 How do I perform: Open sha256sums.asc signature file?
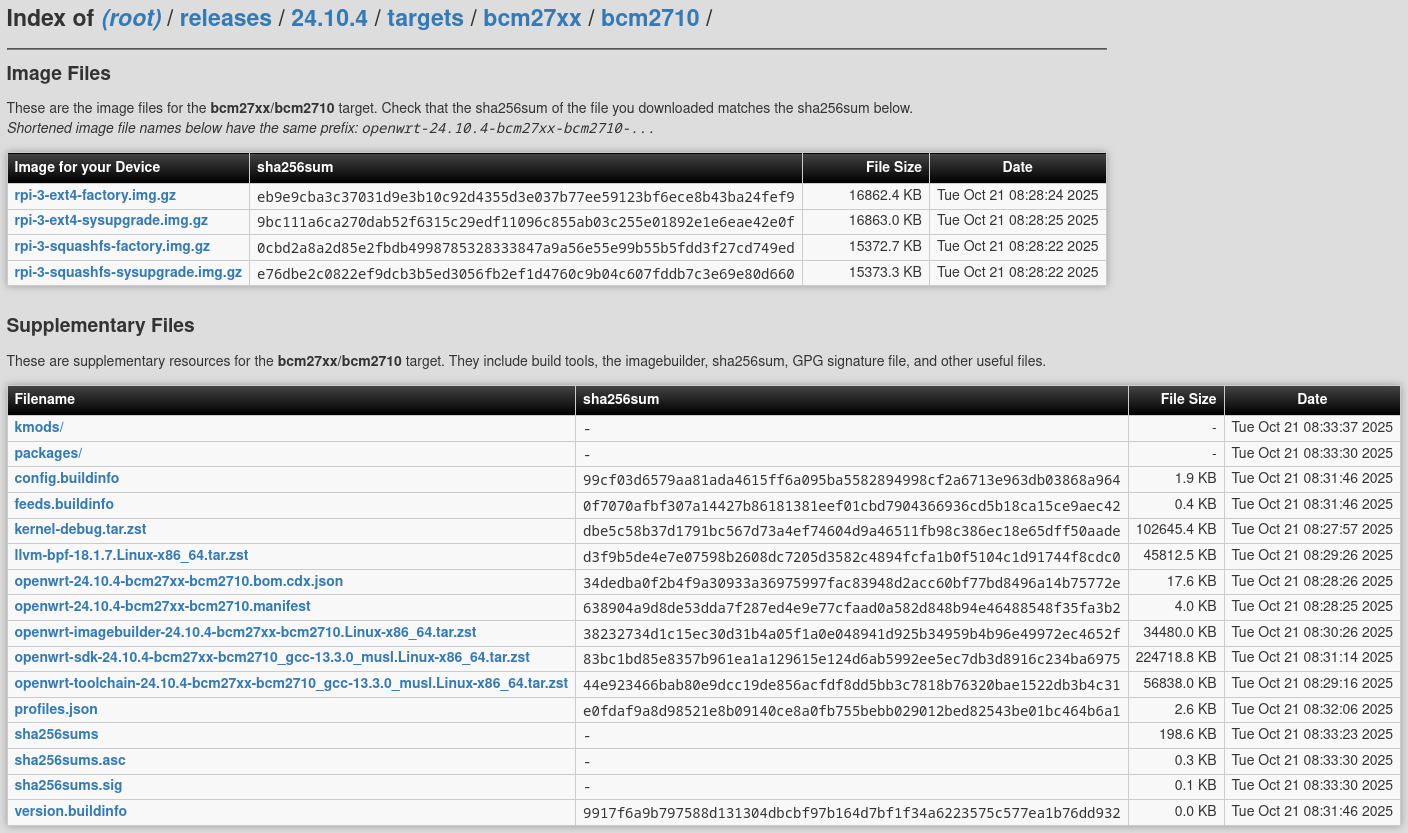70,761
